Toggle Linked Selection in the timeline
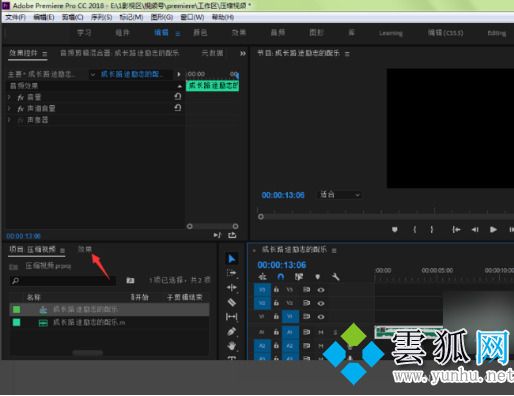 pos(299,277)
